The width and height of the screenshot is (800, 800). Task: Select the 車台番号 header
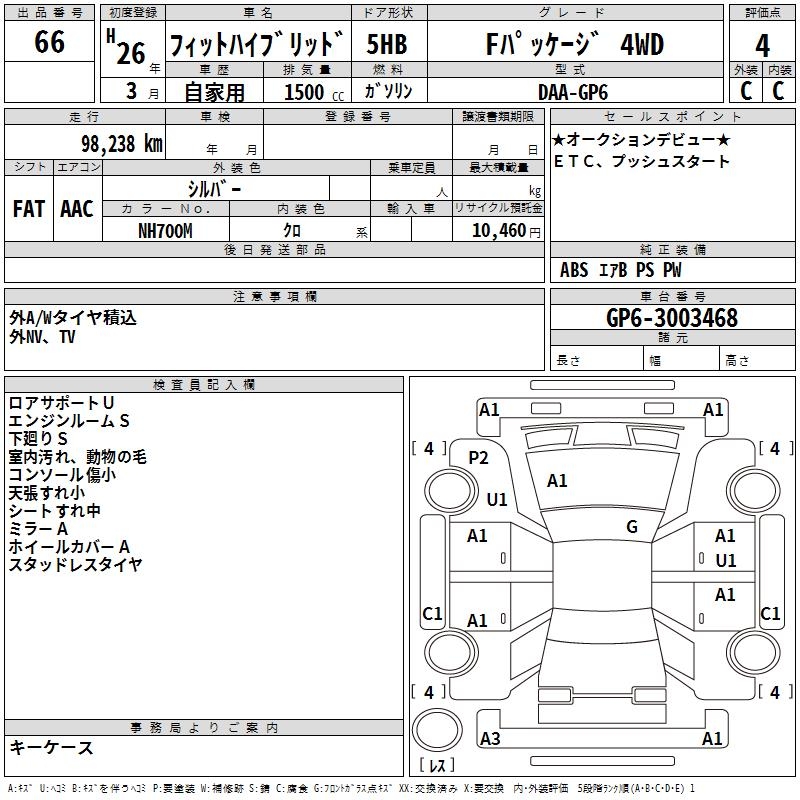coord(672,296)
